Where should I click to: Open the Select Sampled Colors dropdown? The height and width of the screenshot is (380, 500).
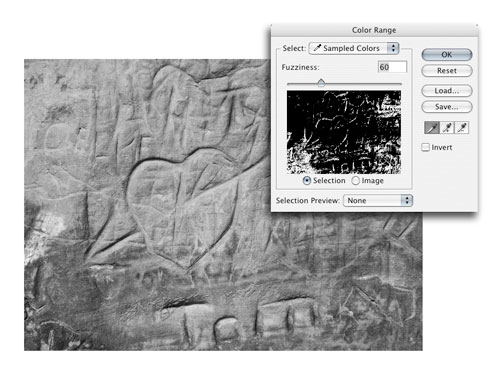(354, 48)
